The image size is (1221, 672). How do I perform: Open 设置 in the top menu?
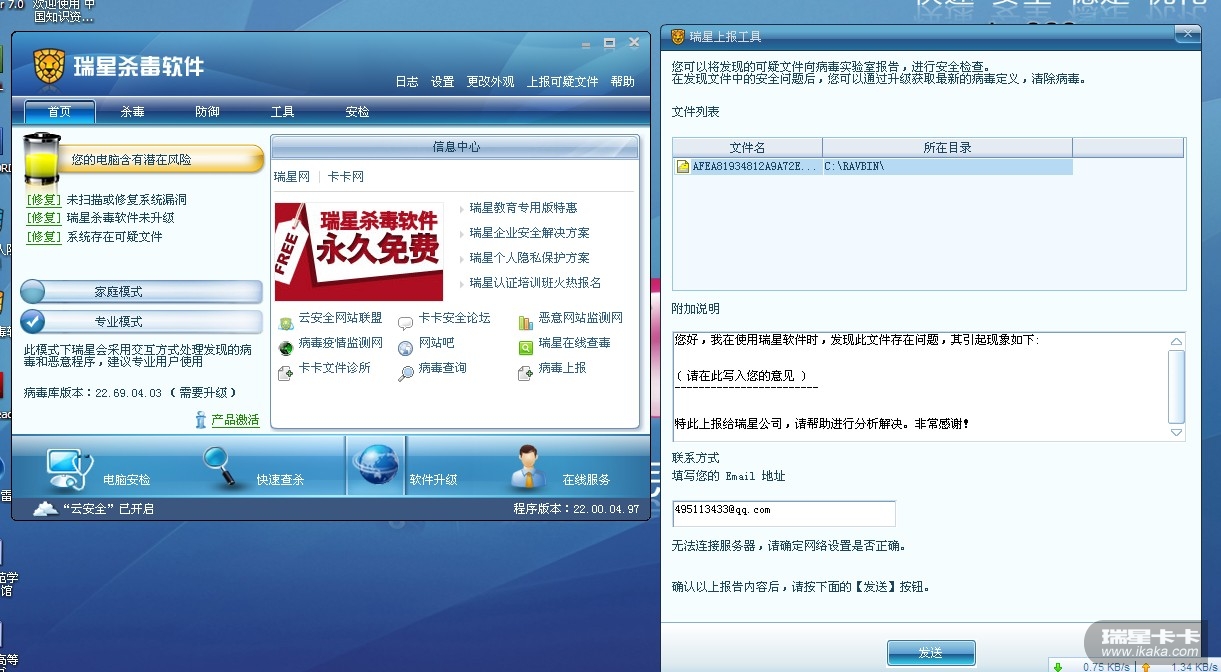pos(443,82)
